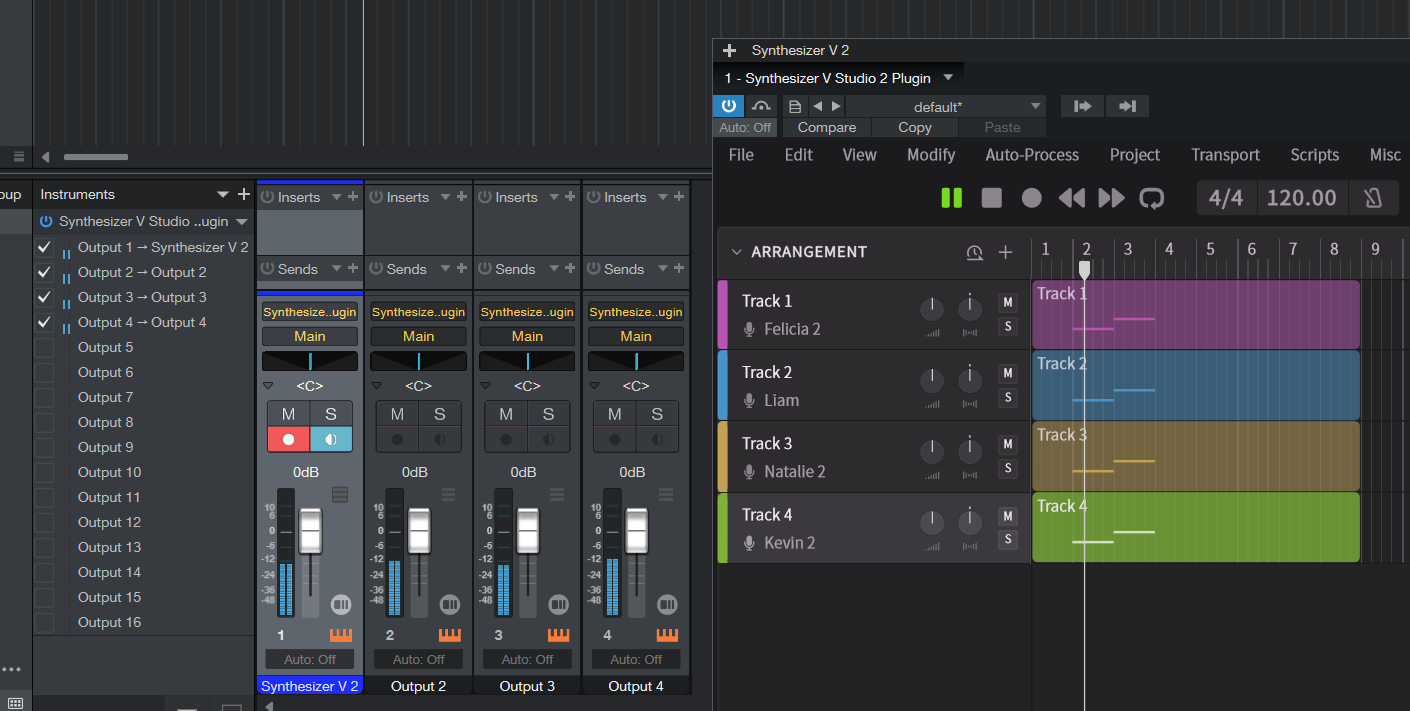Open Inserts dropdown on Output 2 channel
The width and height of the screenshot is (1410, 711).
pos(446,198)
